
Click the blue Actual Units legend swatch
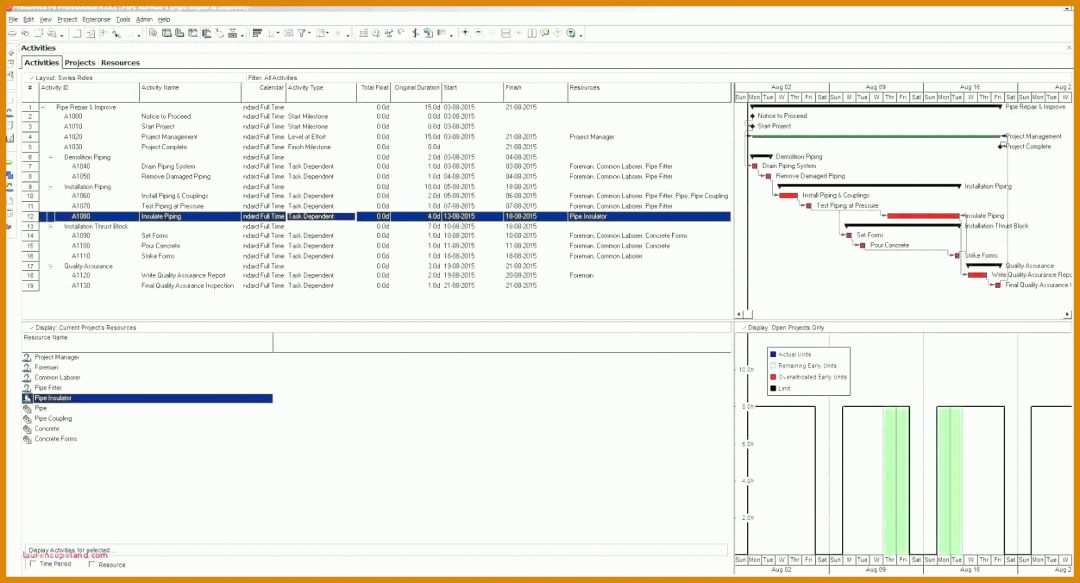[x=773, y=354]
